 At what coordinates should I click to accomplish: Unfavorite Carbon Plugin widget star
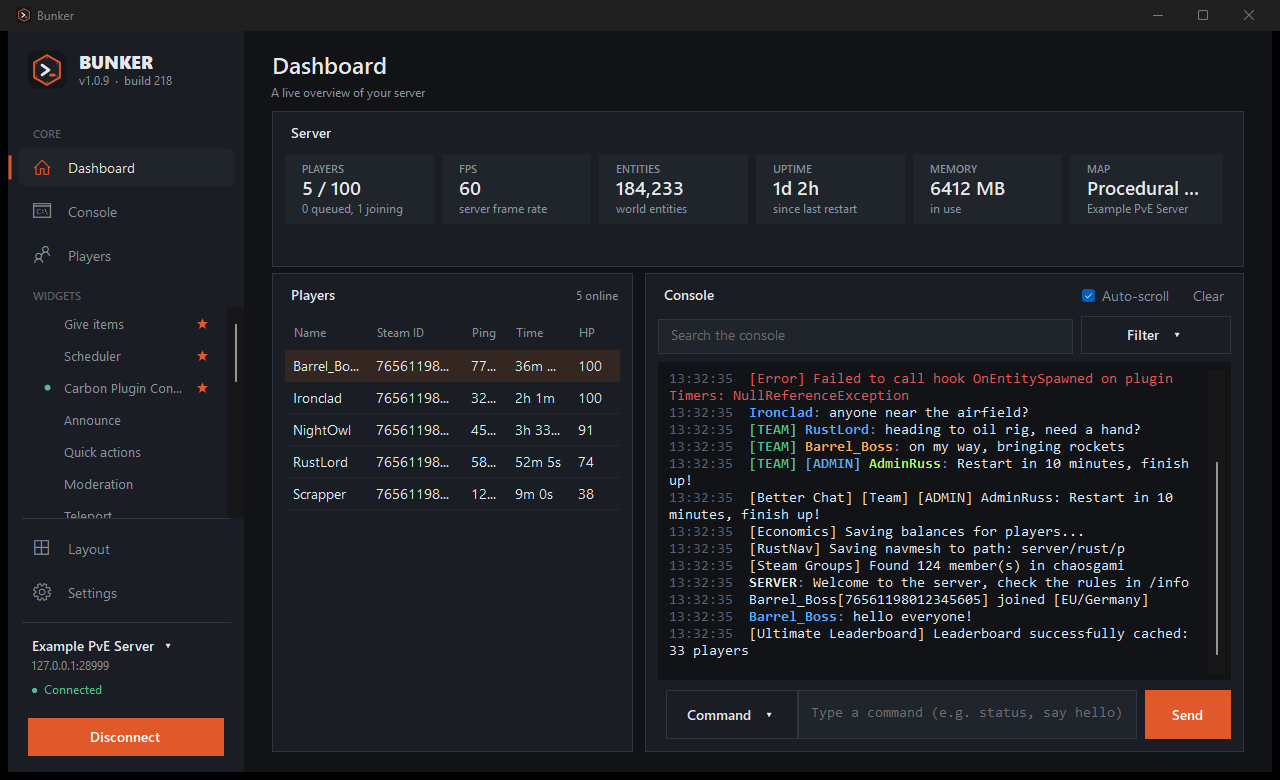[x=203, y=388]
